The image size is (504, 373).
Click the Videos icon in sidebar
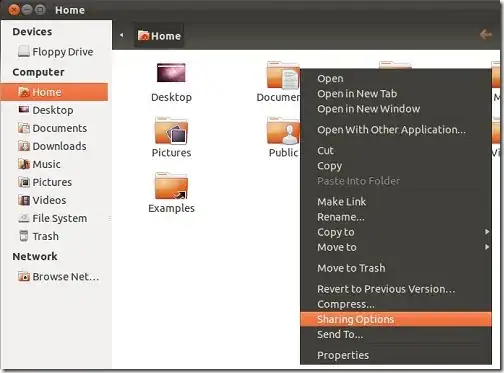[24, 200]
